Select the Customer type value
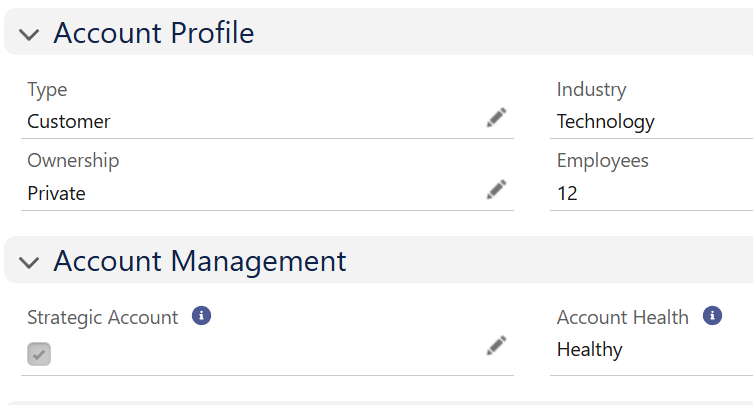The width and height of the screenshot is (753, 405). coord(69,122)
